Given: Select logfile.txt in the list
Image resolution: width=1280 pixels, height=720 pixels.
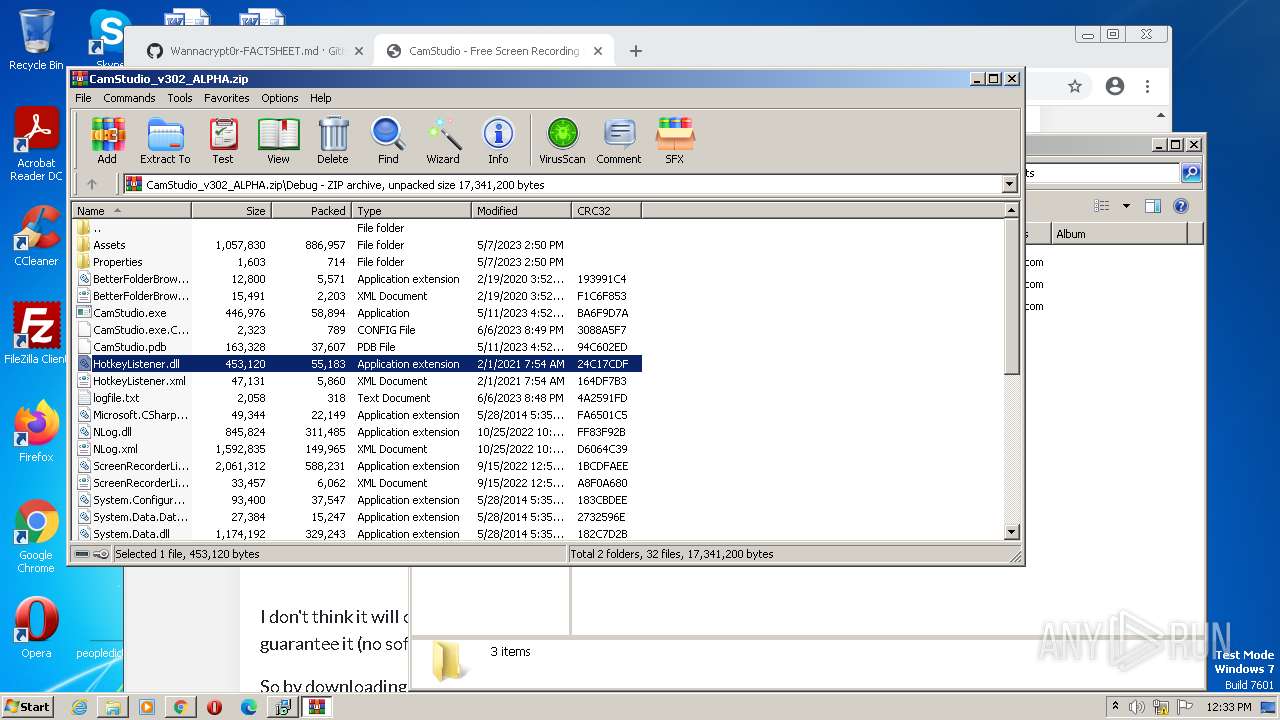Looking at the screenshot, I should (x=357, y=398).
